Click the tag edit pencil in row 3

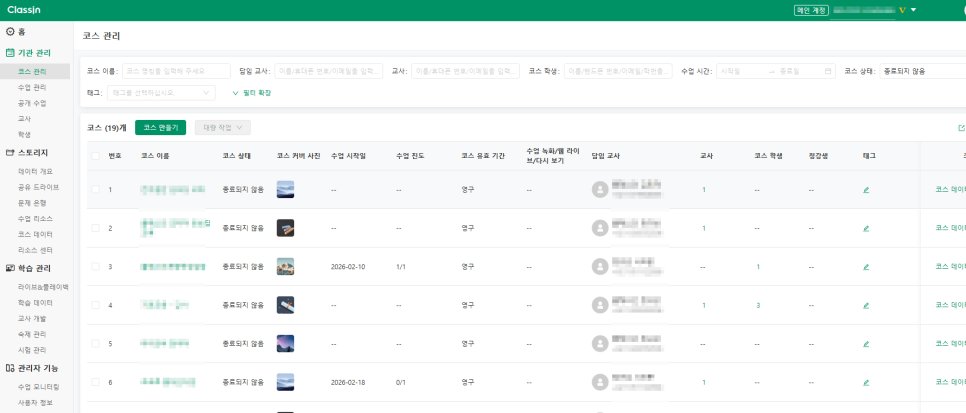click(866, 267)
